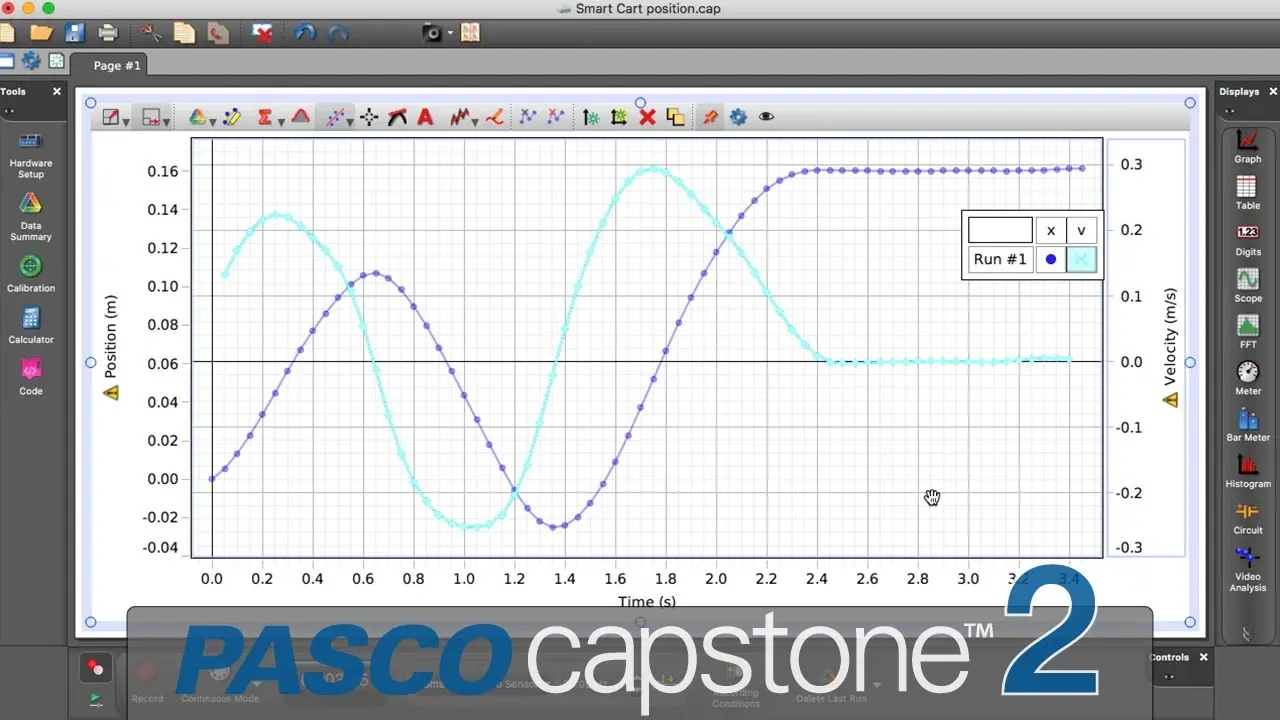Close the Controls panel

pos(1204,657)
